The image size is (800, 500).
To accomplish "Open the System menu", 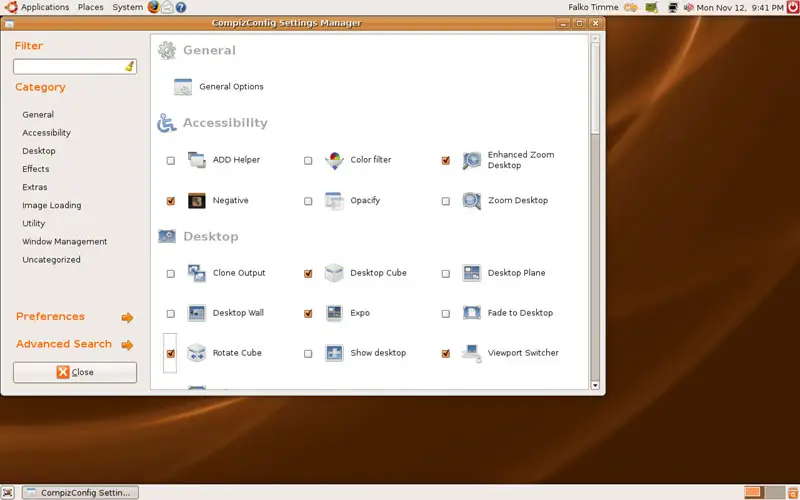I will click(128, 7).
